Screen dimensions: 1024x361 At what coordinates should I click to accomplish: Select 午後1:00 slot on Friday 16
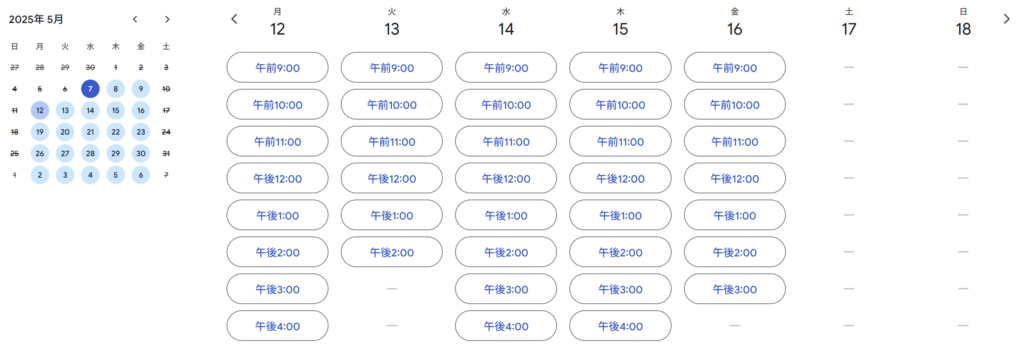coord(735,215)
